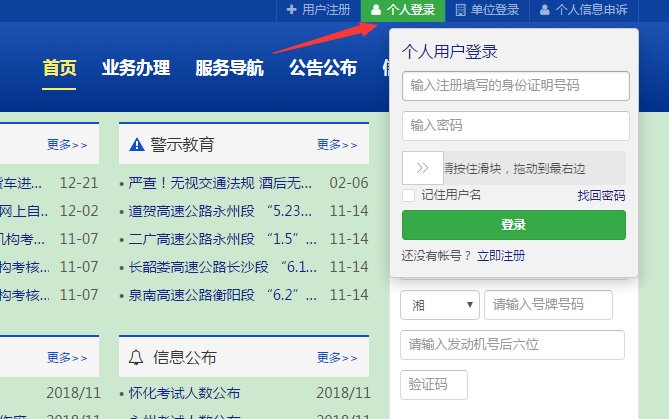This screenshot has width=669, height=419.
Task: Click the 警示教育 section heading
Action: (182, 145)
